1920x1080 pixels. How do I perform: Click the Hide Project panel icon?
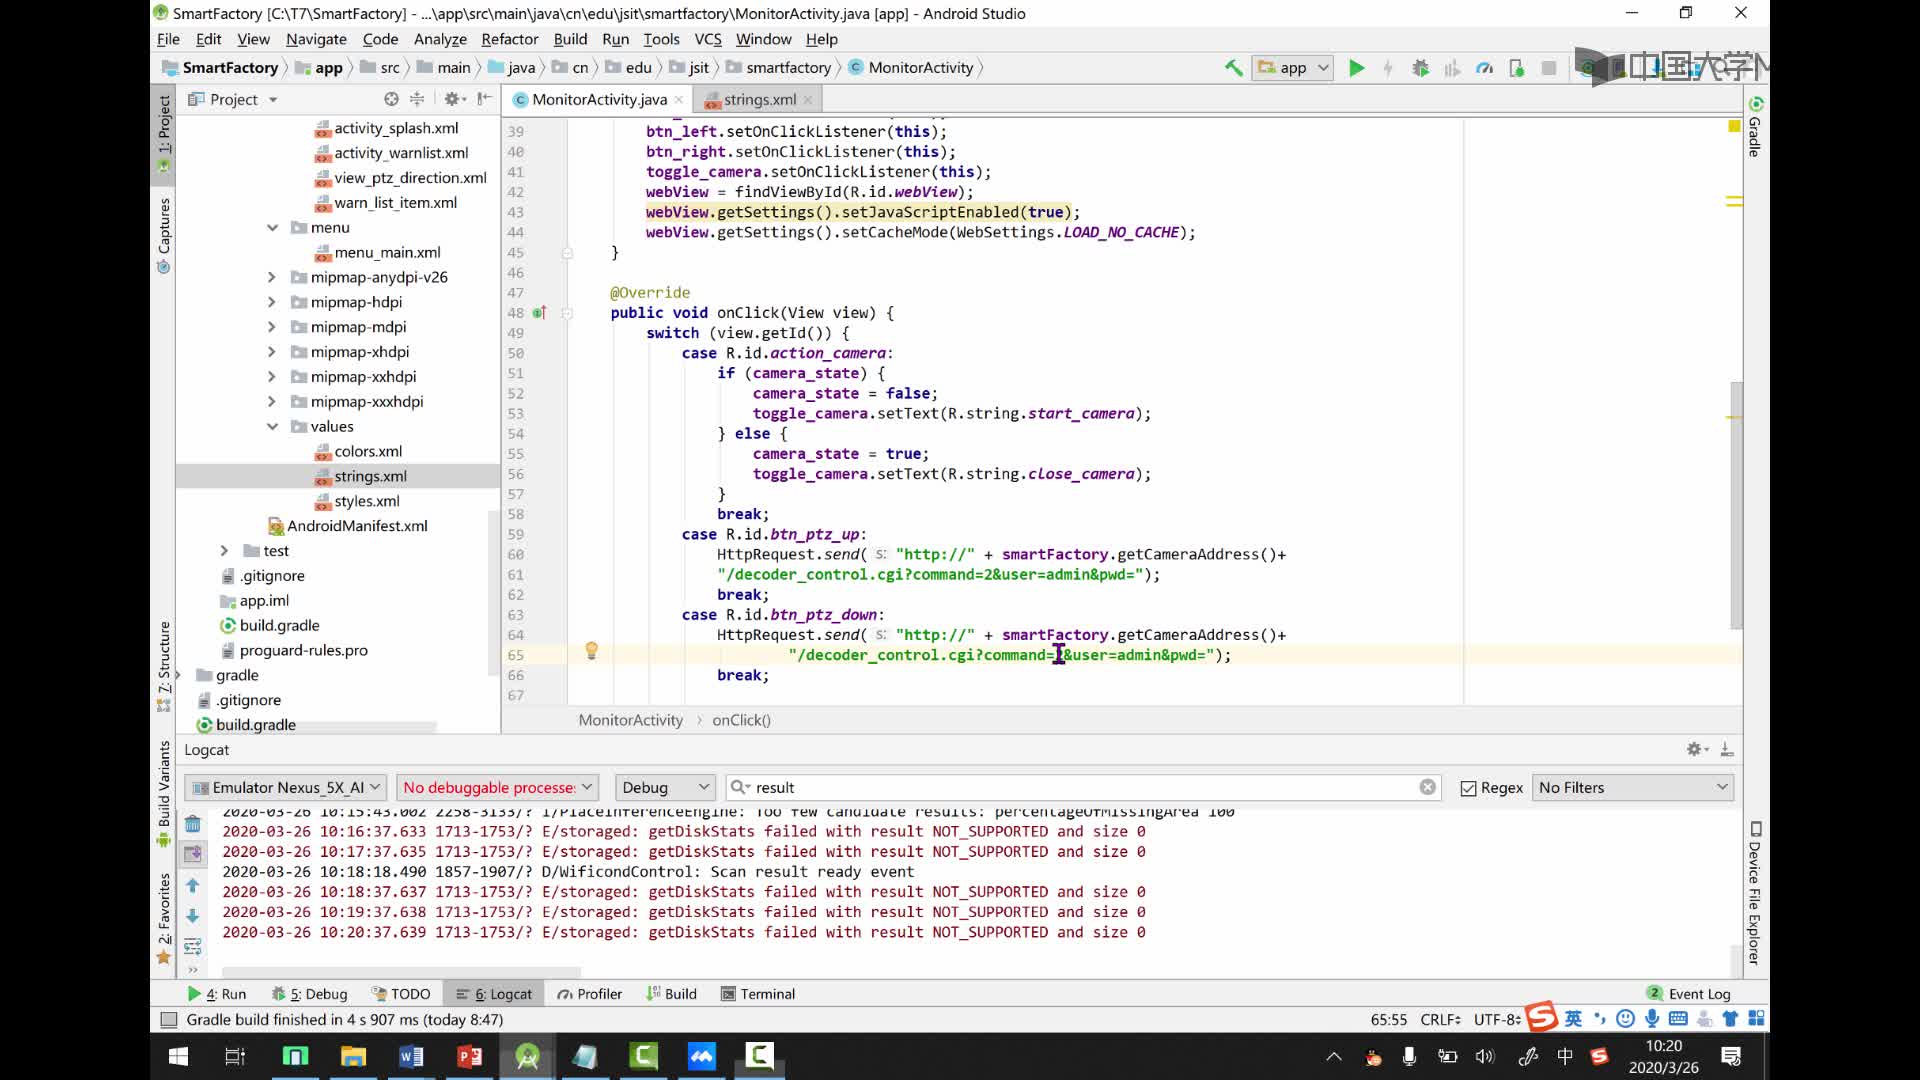click(x=484, y=99)
